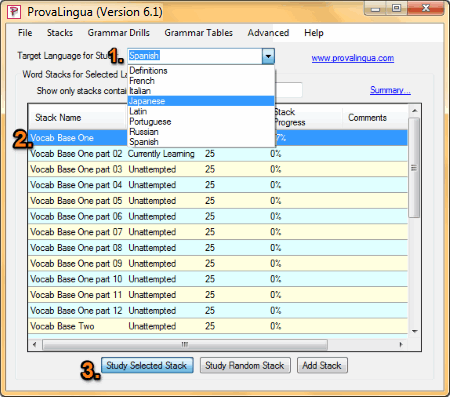Screen dimensions: 450x397
Task: Click vertical scrollbar up arrow
Action: [414, 111]
